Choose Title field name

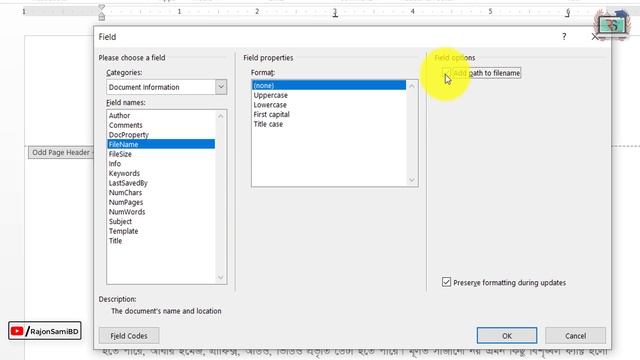click(x=161, y=241)
